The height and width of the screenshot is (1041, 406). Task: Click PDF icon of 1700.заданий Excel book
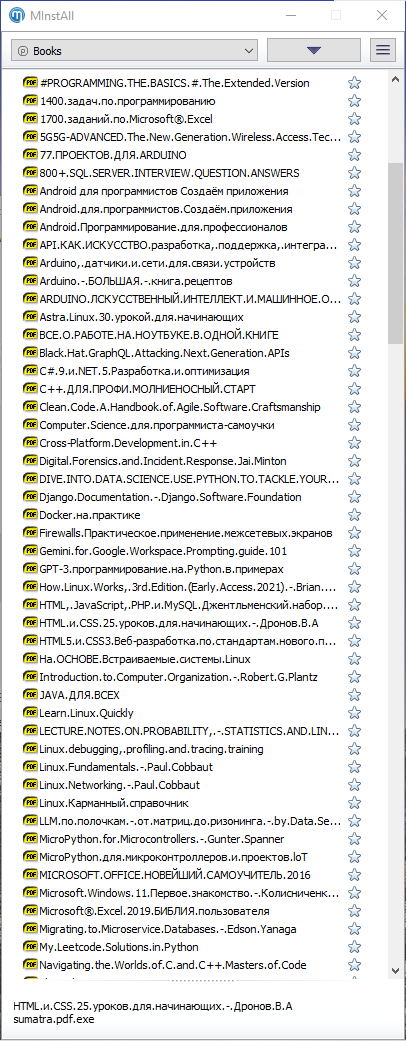click(x=30, y=118)
